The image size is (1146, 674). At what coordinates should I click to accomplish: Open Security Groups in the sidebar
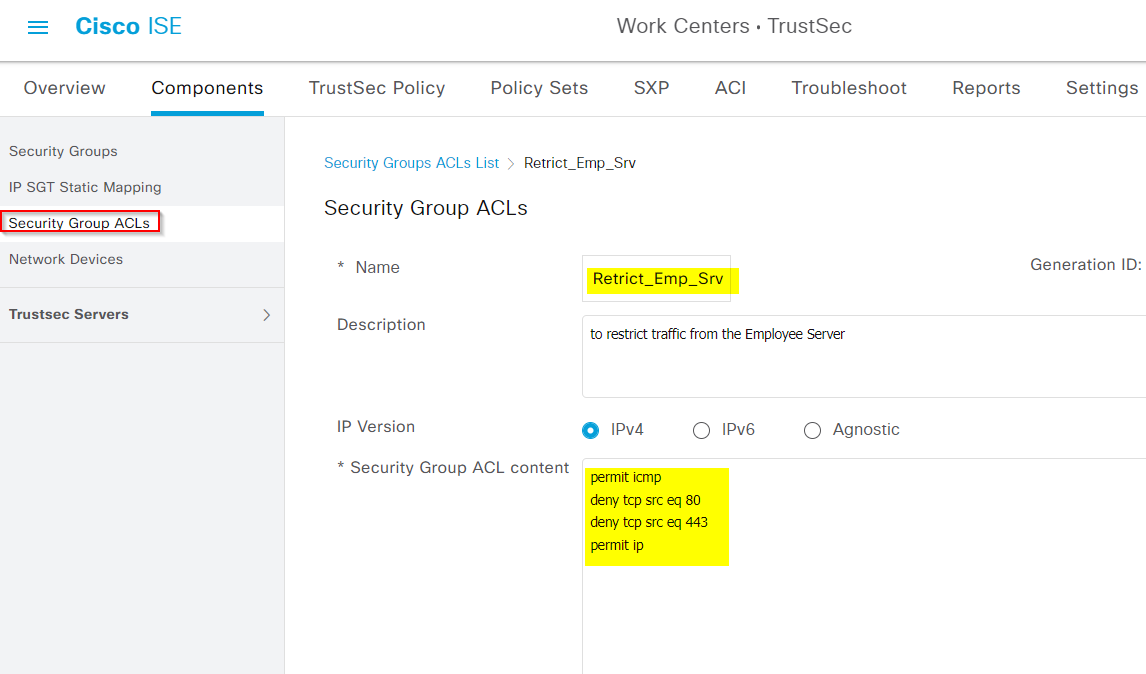[x=63, y=151]
